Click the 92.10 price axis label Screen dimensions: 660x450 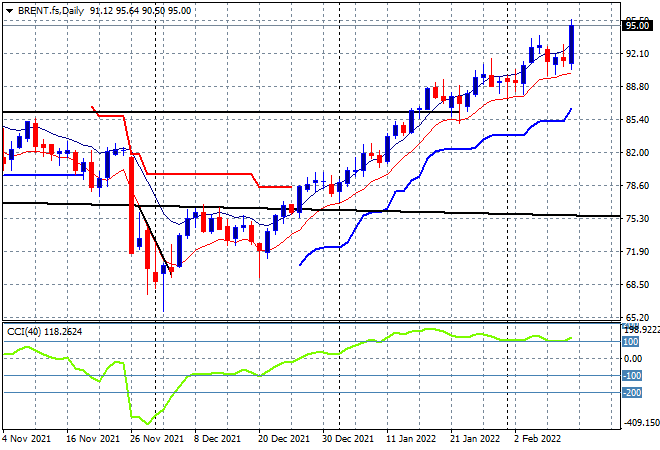click(x=637, y=53)
